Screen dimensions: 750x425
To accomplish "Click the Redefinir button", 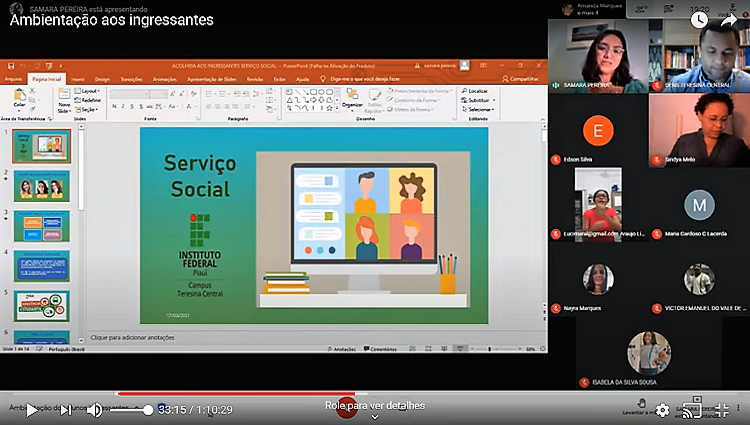I will point(88,100).
